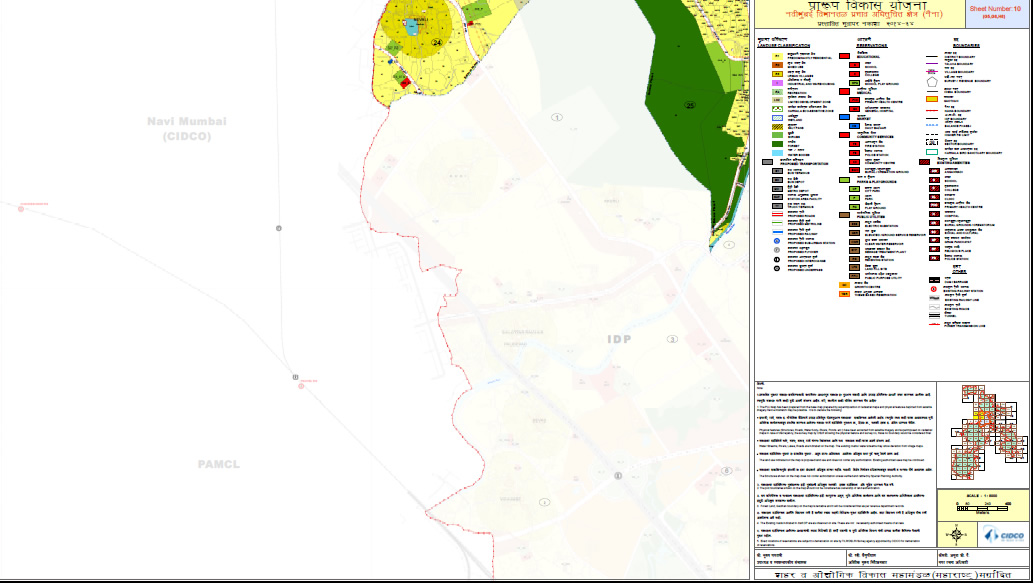Click the Existing Railway Station red circle symbol

coord(933,289)
